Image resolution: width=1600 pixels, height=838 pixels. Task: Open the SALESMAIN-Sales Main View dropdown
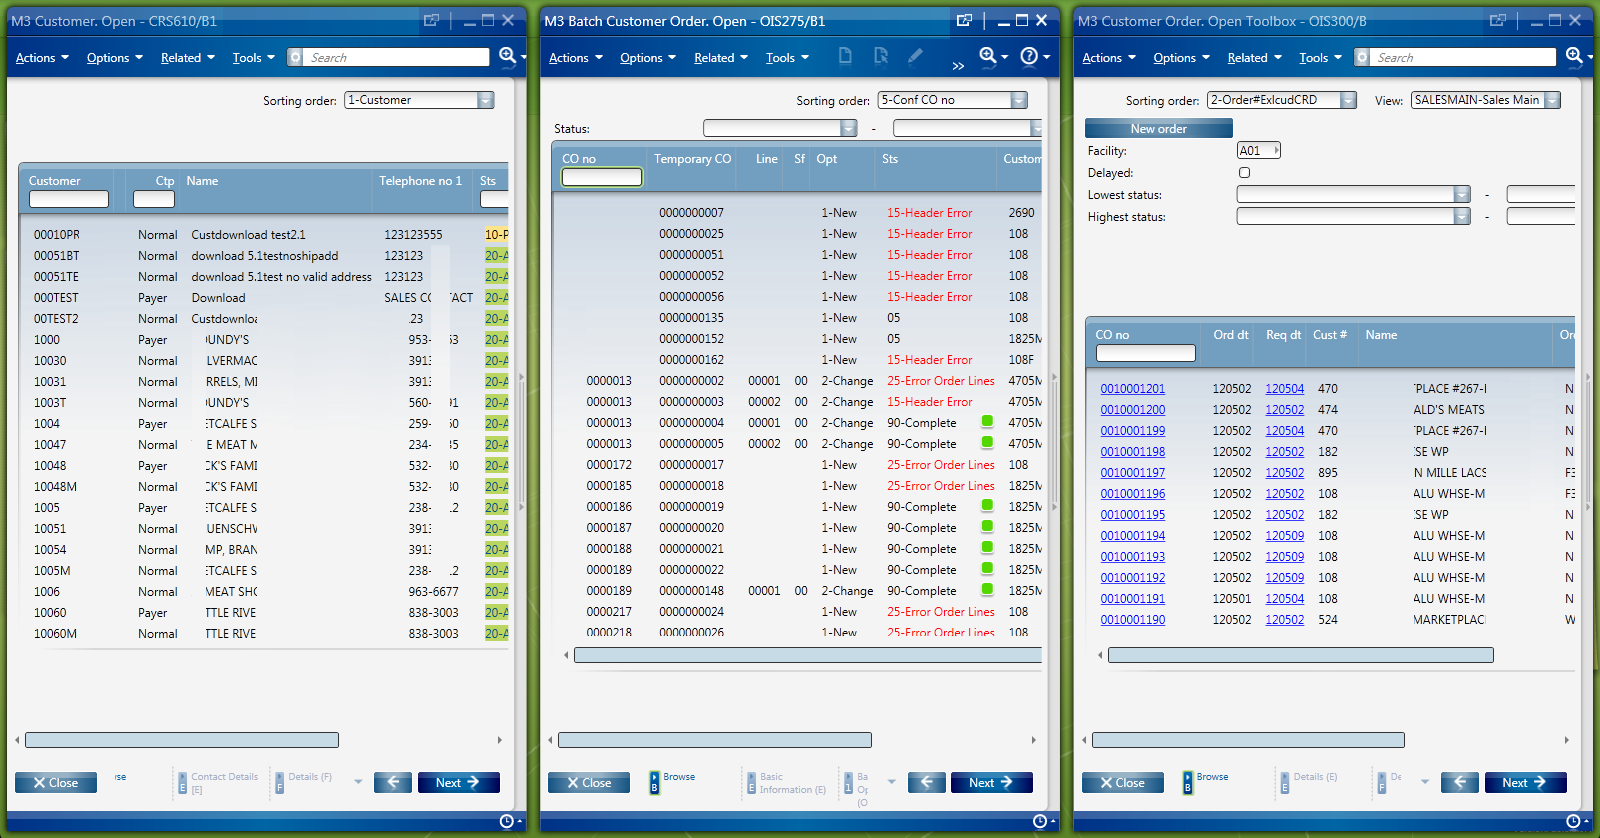1552,100
